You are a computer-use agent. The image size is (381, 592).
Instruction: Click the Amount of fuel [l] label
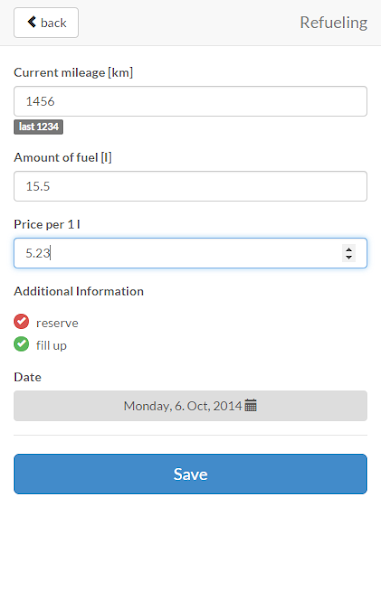click(63, 157)
